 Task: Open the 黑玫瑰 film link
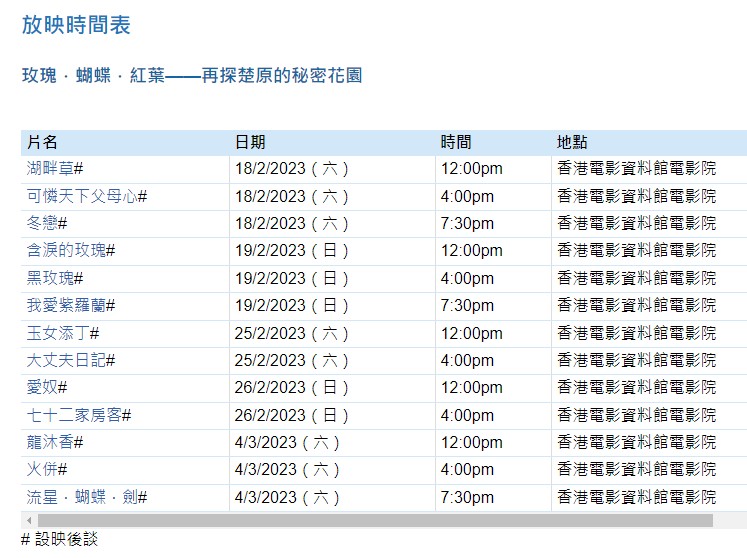[x=50, y=279]
